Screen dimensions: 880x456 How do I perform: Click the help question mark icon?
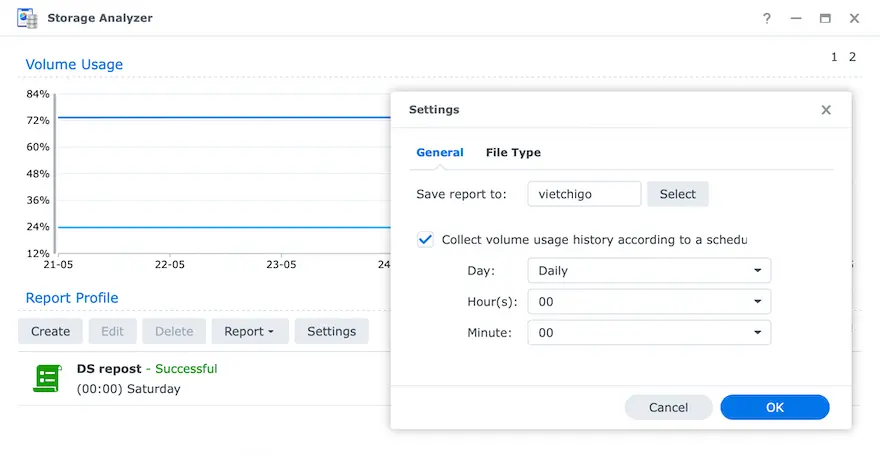click(767, 18)
